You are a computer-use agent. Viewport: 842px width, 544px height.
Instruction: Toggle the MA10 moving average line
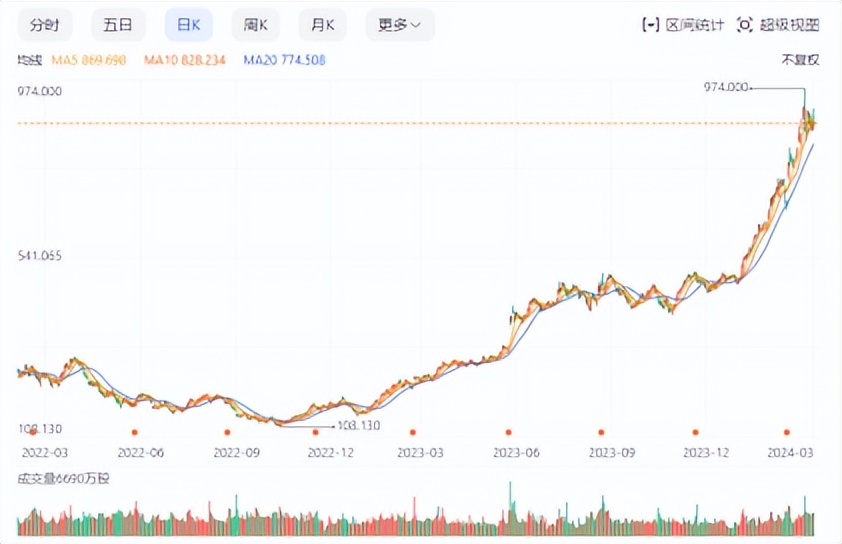[185, 60]
